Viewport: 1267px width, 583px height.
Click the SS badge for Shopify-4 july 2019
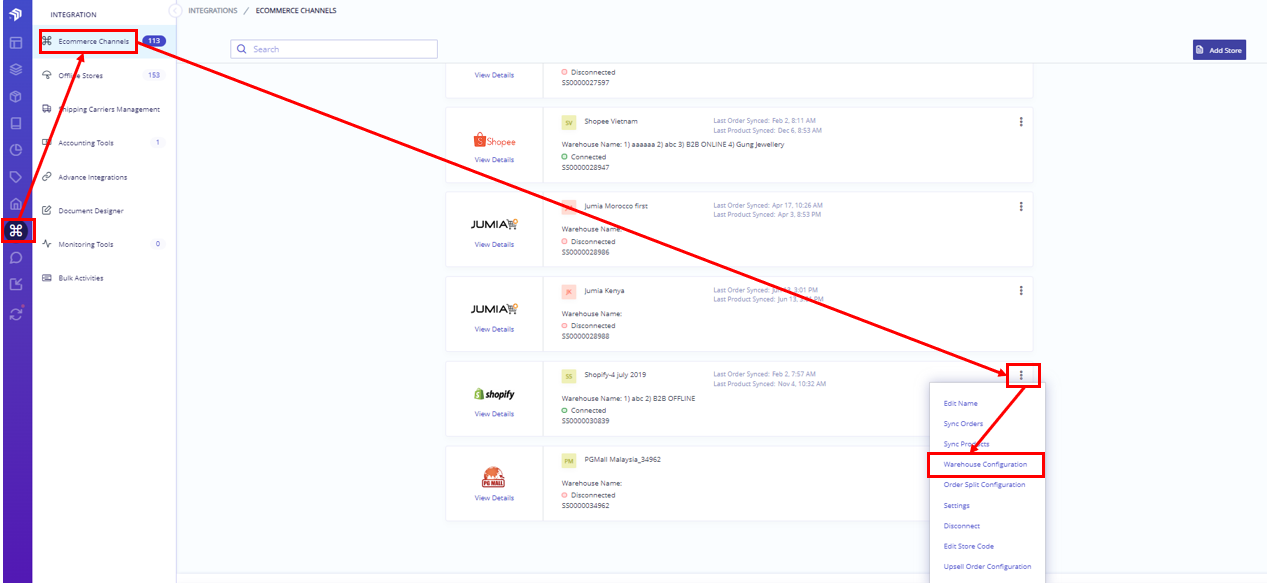click(569, 376)
